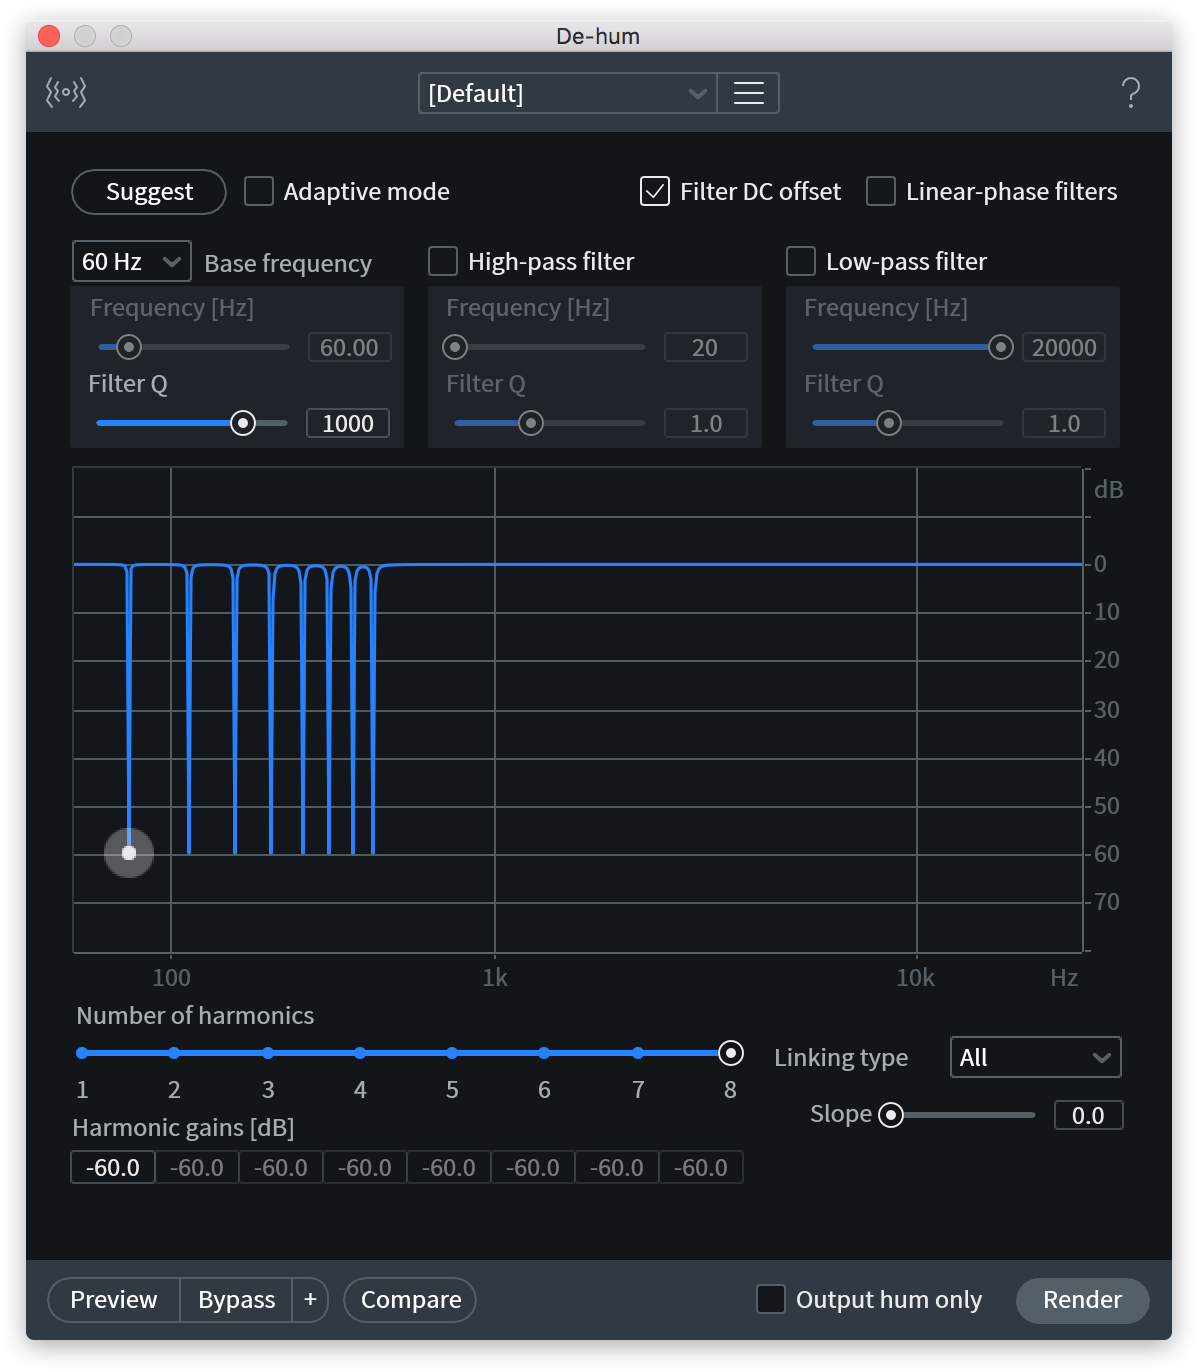Enable Adaptive mode checkbox
The width and height of the screenshot is (1198, 1372).
[259, 191]
